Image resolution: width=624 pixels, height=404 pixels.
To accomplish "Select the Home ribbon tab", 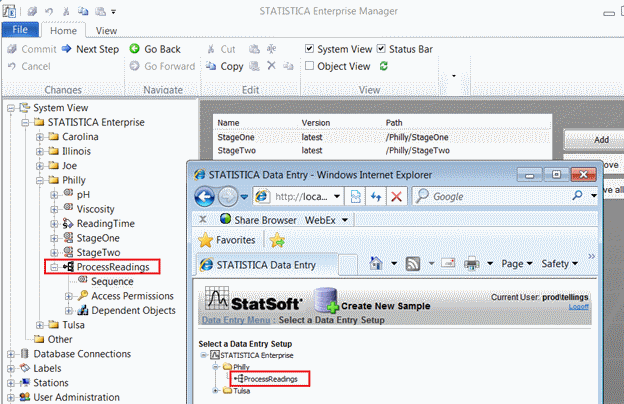I will click(63, 31).
